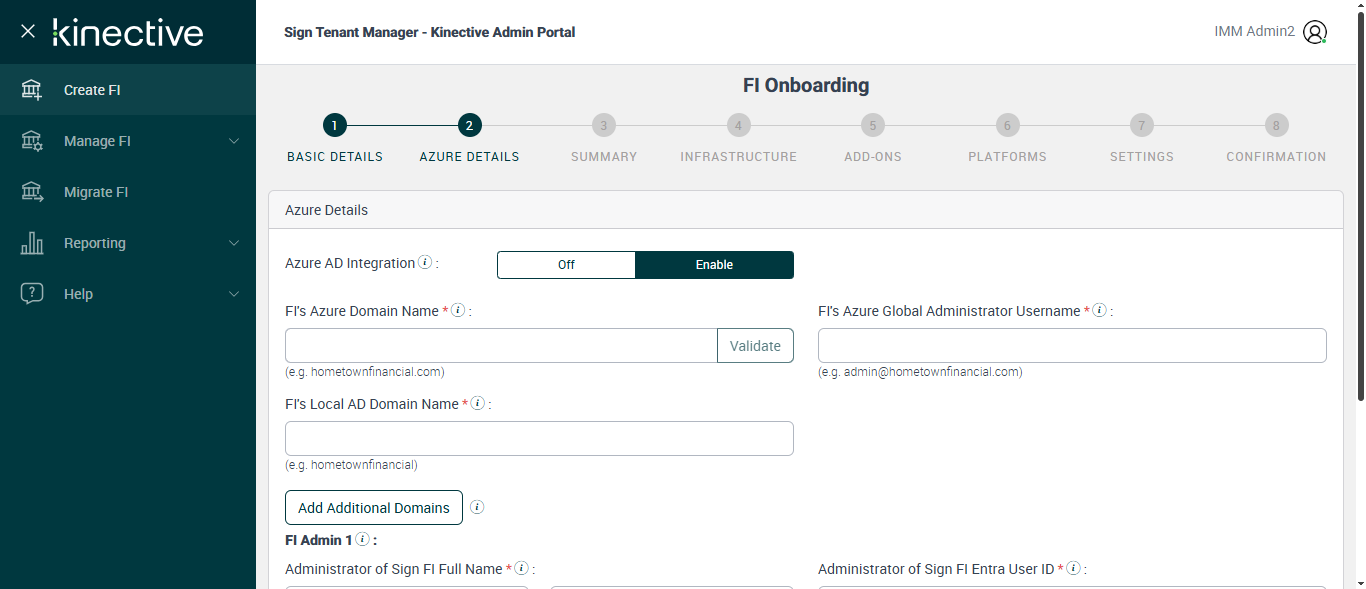Click info icon beside FI's Local AD Domain Name

[477, 404]
